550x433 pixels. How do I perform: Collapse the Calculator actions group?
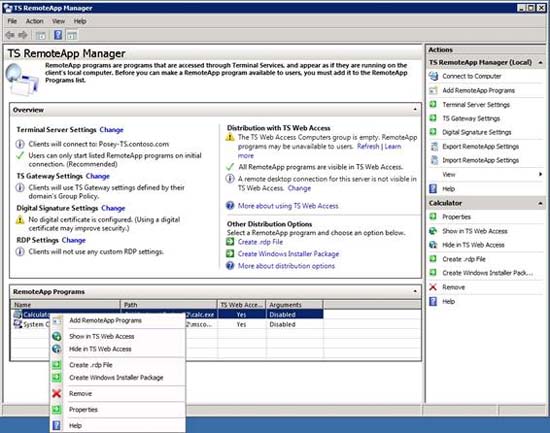pos(541,203)
